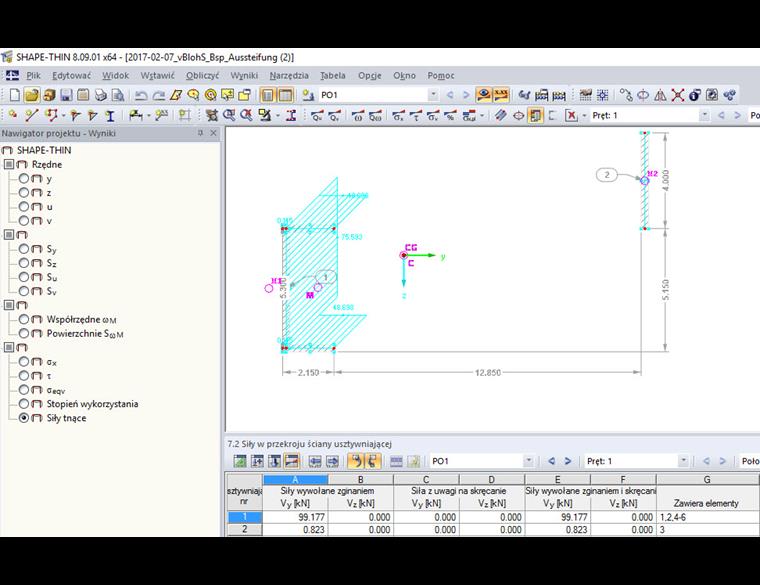Undo the last action

tap(141, 95)
